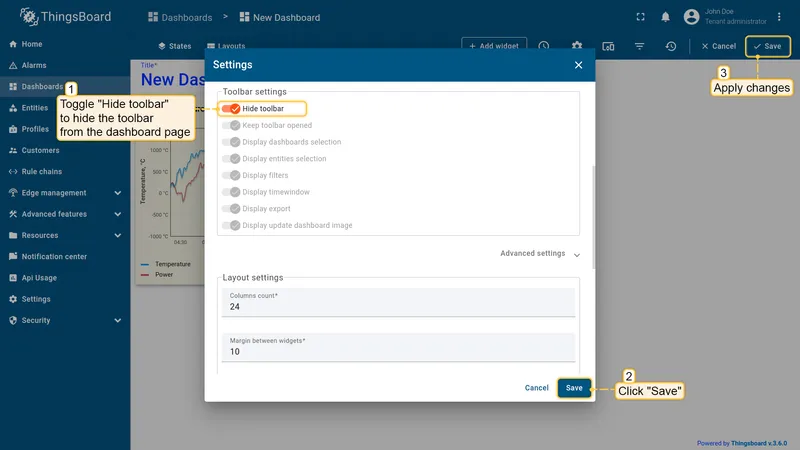Click the Add widget button

[494, 46]
